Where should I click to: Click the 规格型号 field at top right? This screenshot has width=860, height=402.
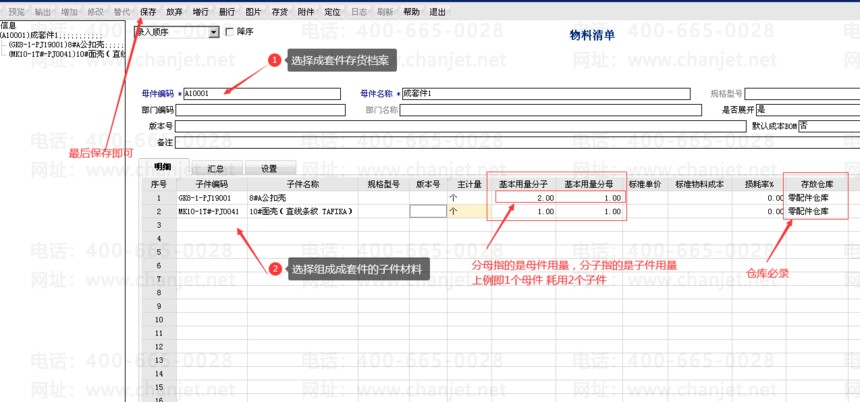[x=802, y=94]
